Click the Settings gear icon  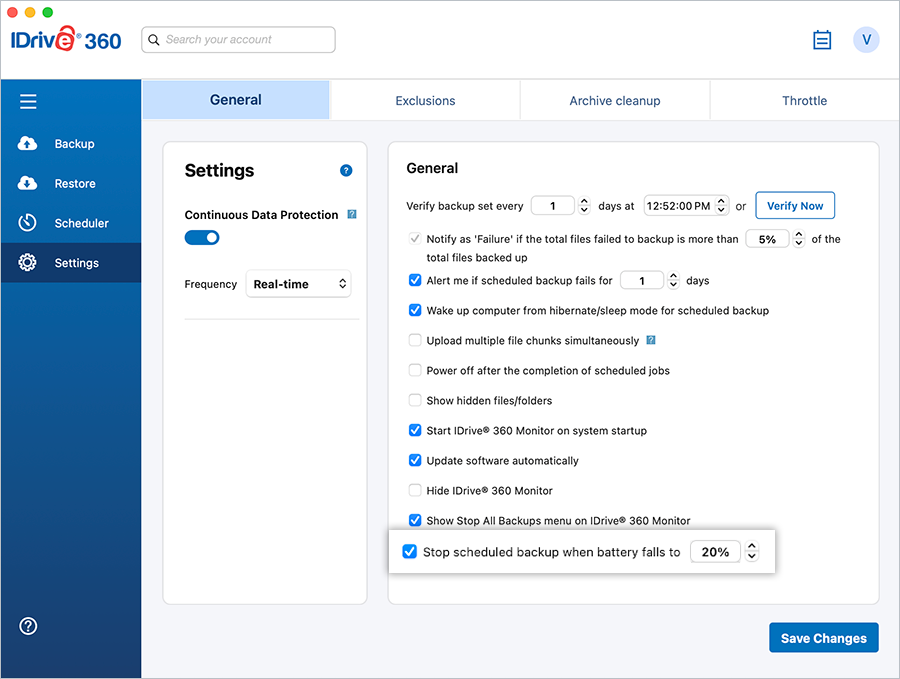coord(28,263)
